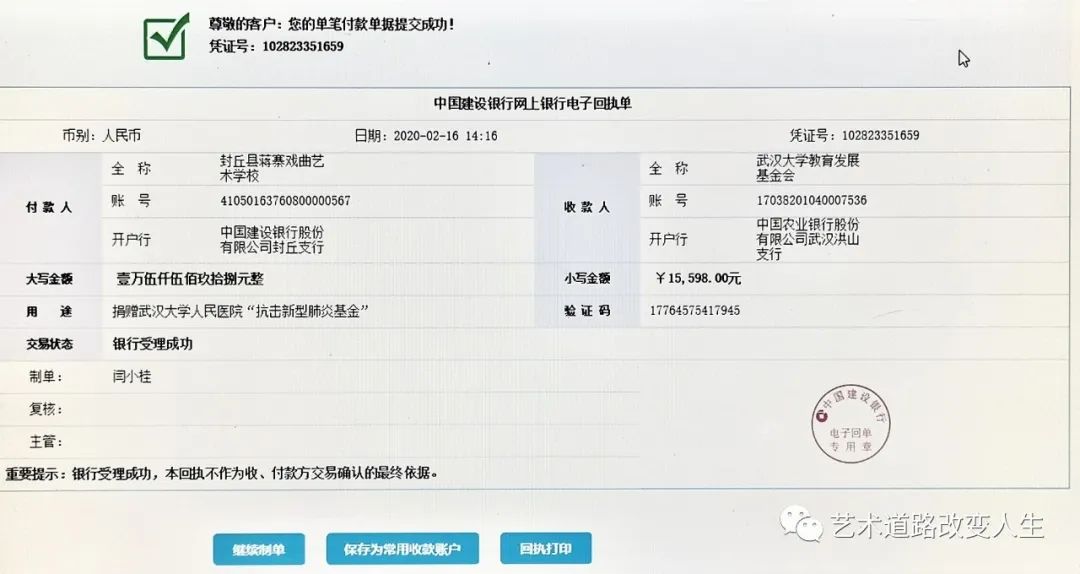Select the amount in words 壹万伍仟伍佰玖拾捌元整
Screen dimensions: 1080x574
189,278
